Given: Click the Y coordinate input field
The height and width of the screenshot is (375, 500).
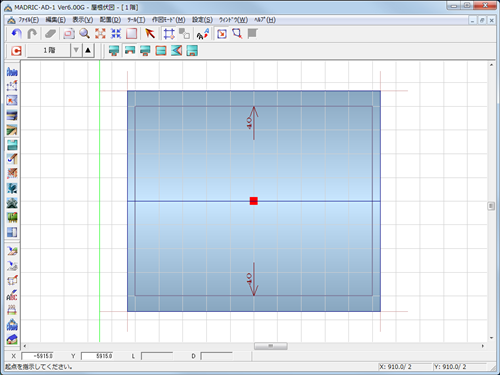Looking at the screenshot, I should coord(97,356).
